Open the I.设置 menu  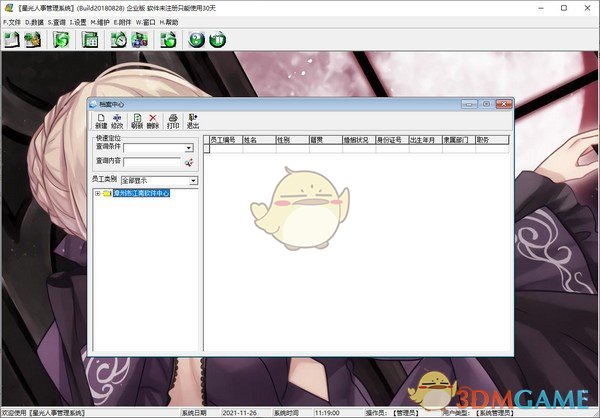pyautogui.click(x=78, y=23)
